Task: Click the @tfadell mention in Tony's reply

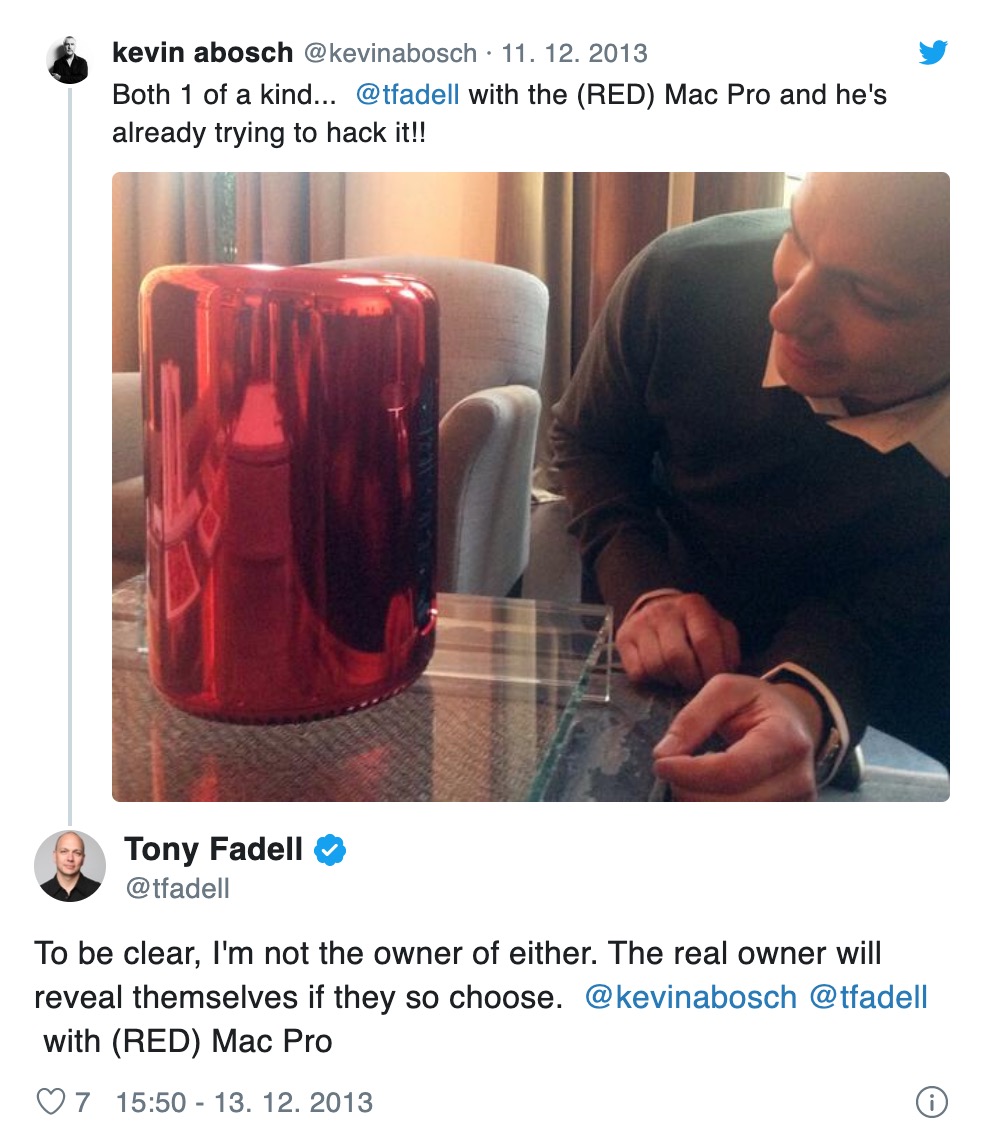Action: [x=868, y=997]
